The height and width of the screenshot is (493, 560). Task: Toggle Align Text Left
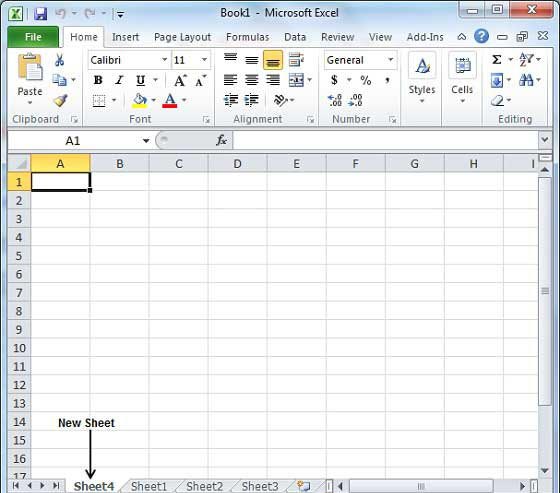tap(230, 80)
